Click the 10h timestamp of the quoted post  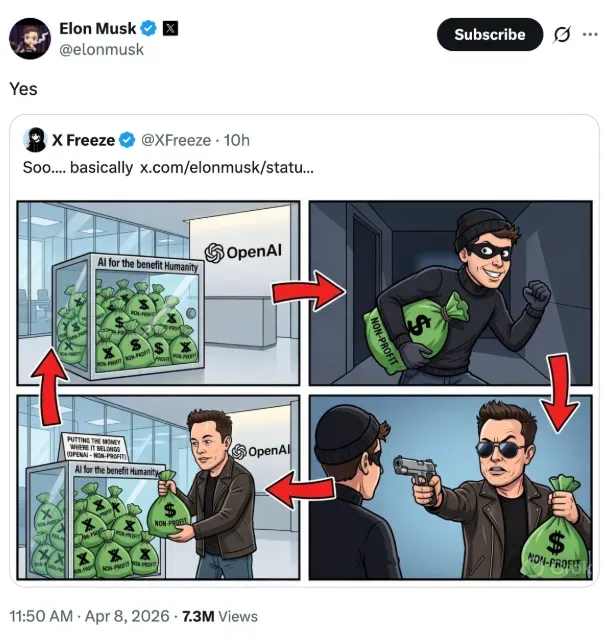(x=237, y=140)
